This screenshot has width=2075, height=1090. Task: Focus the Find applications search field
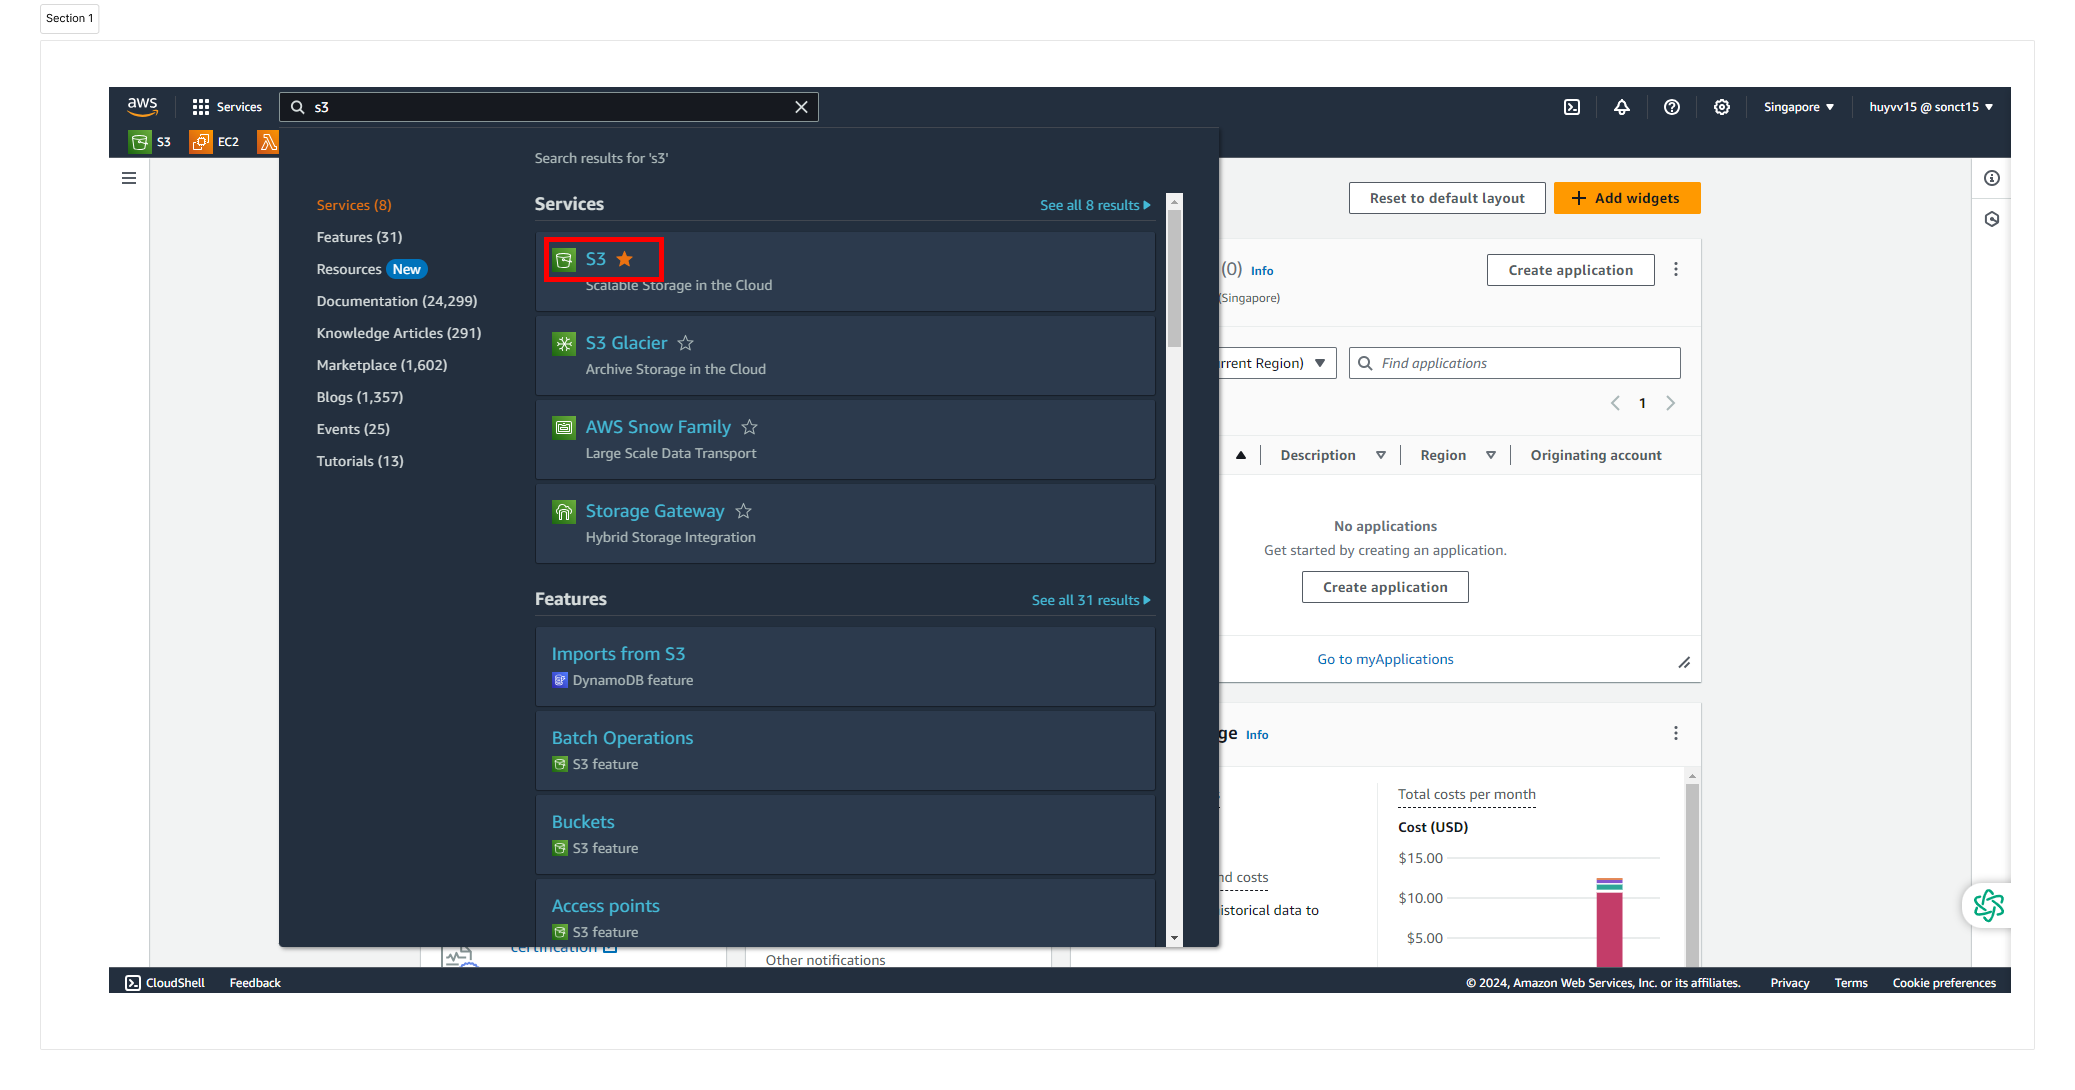[1515, 363]
